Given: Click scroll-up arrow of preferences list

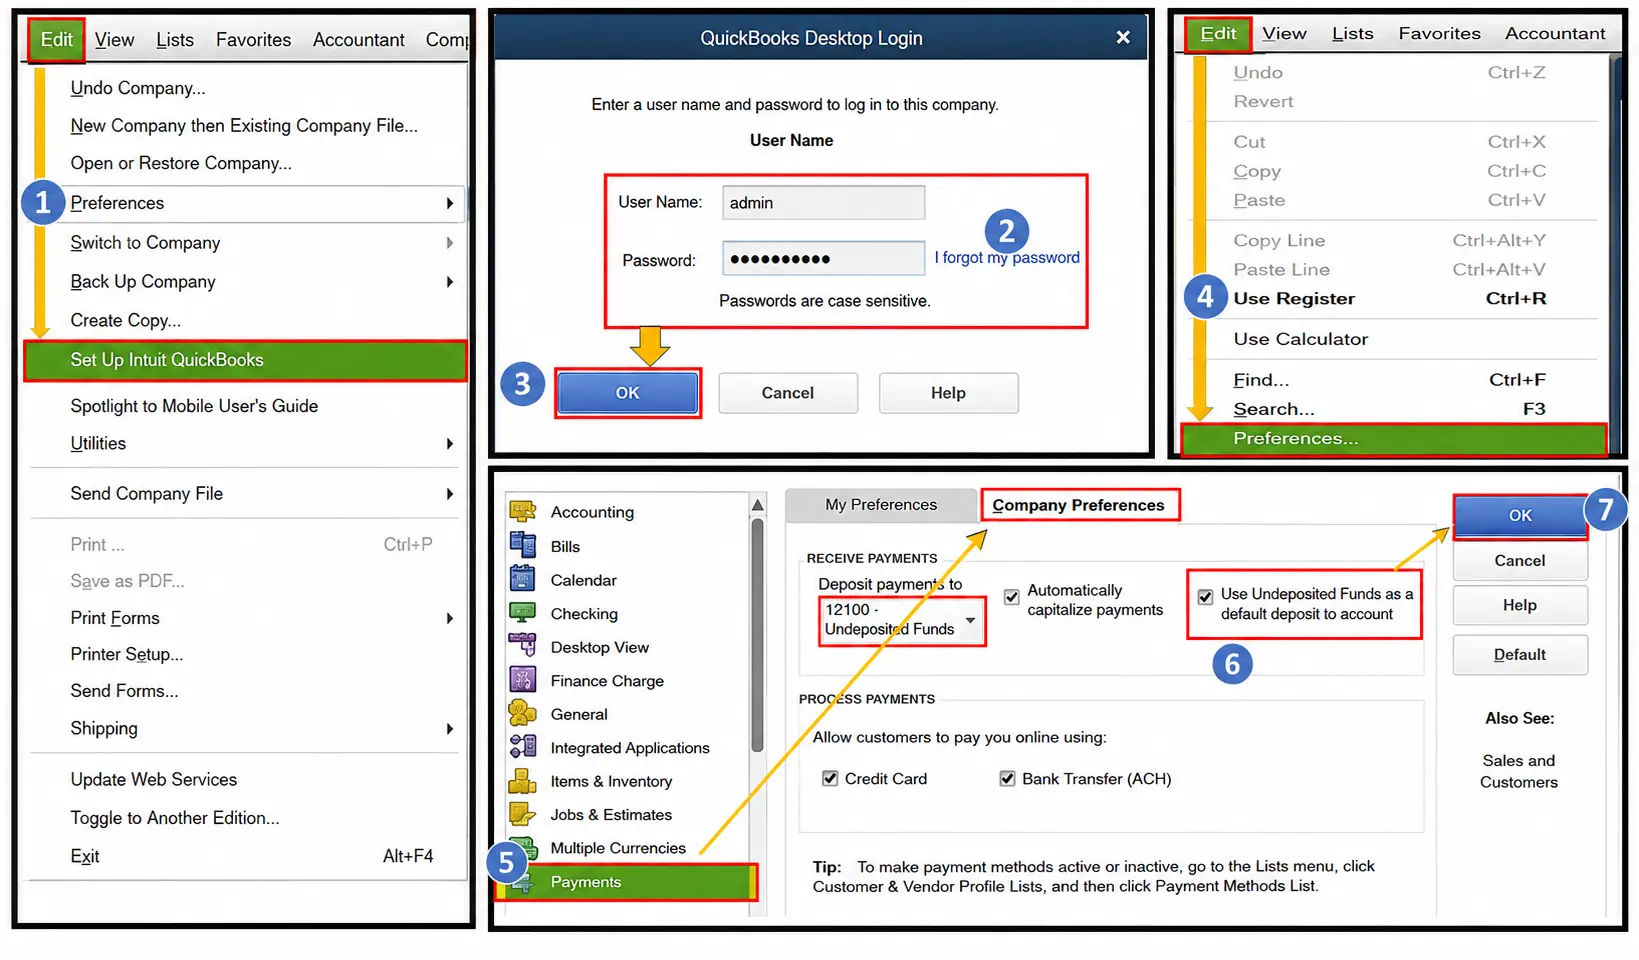Looking at the screenshot, I should tap(757, 506).
